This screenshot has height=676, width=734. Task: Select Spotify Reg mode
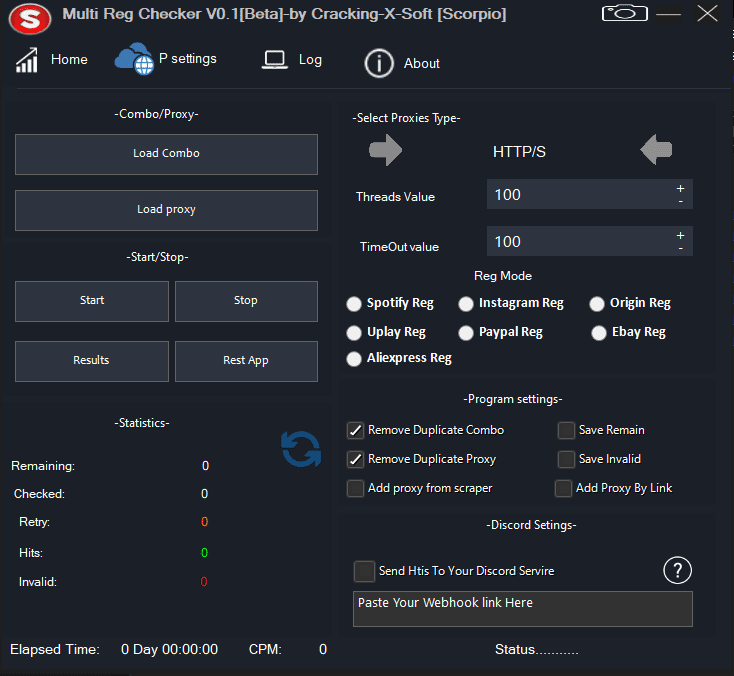coord(354,304)
